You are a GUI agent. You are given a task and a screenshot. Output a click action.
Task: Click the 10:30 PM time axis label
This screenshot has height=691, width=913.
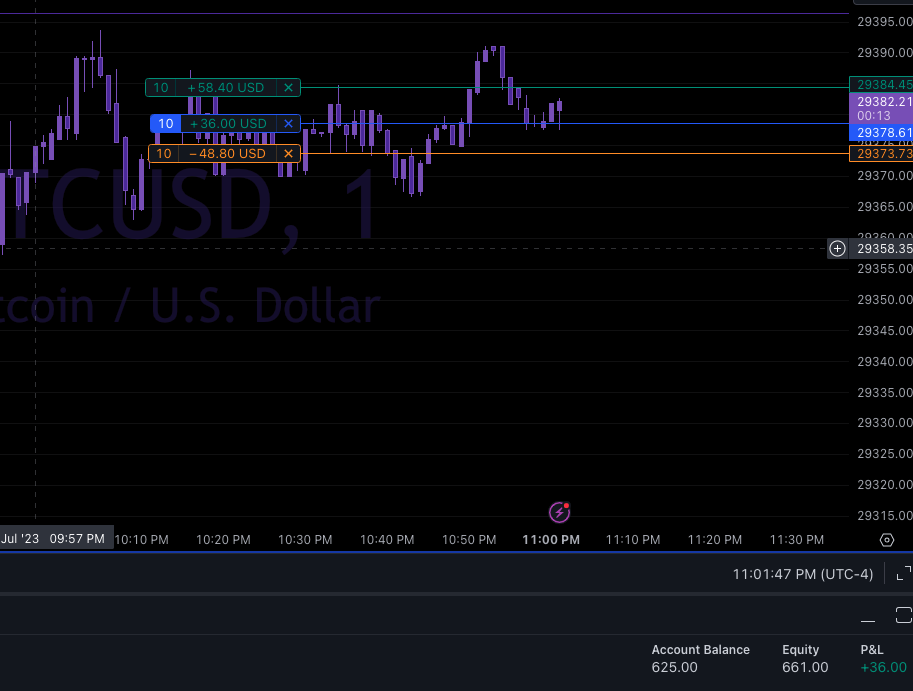[305, 540]
